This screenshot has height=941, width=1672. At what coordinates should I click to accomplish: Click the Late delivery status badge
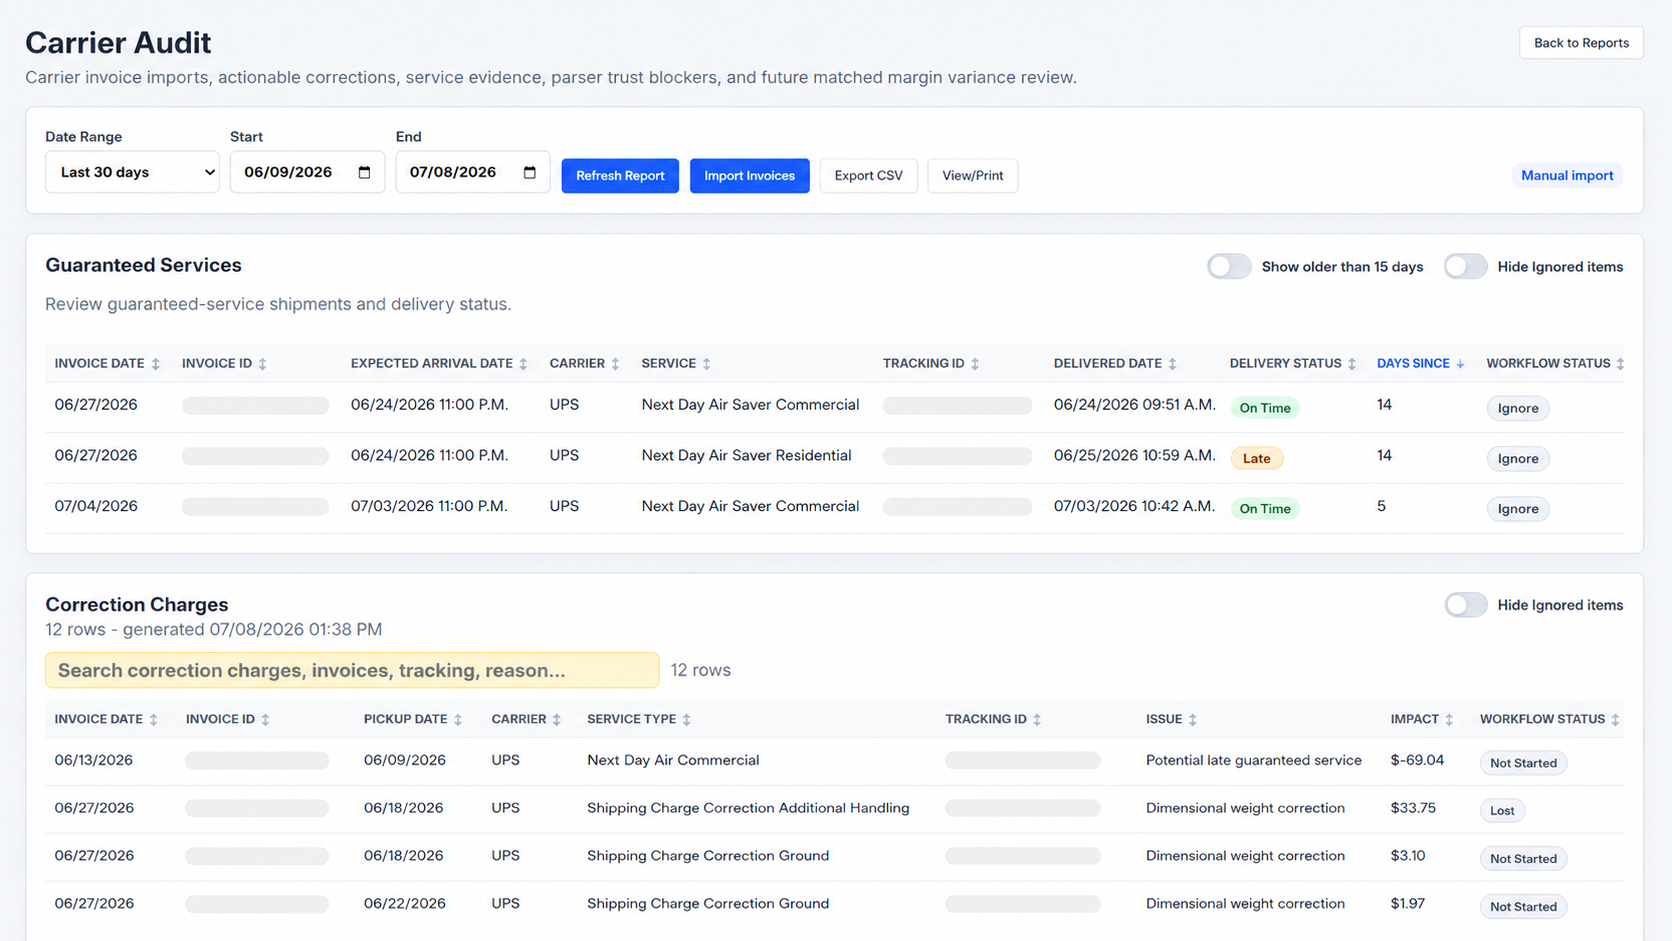pos(1256,458)
